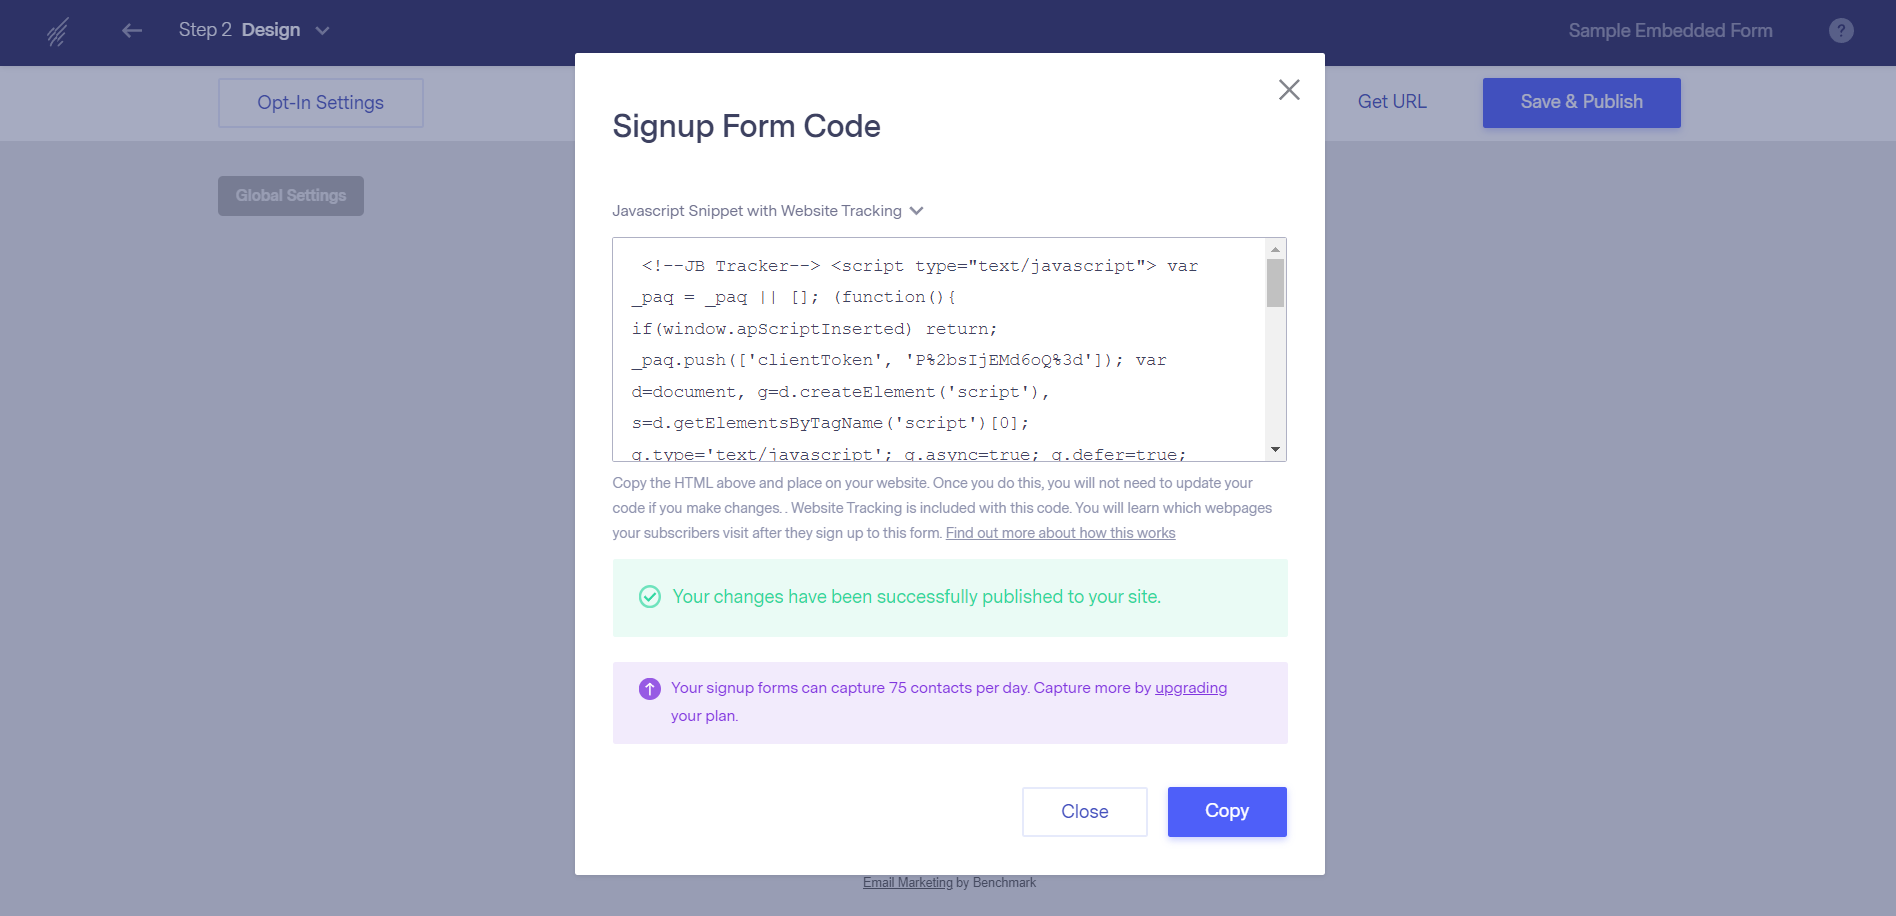The image size is (1896, 916).
Task: Click the Copy button
Action: click(x=1227, y=812)
